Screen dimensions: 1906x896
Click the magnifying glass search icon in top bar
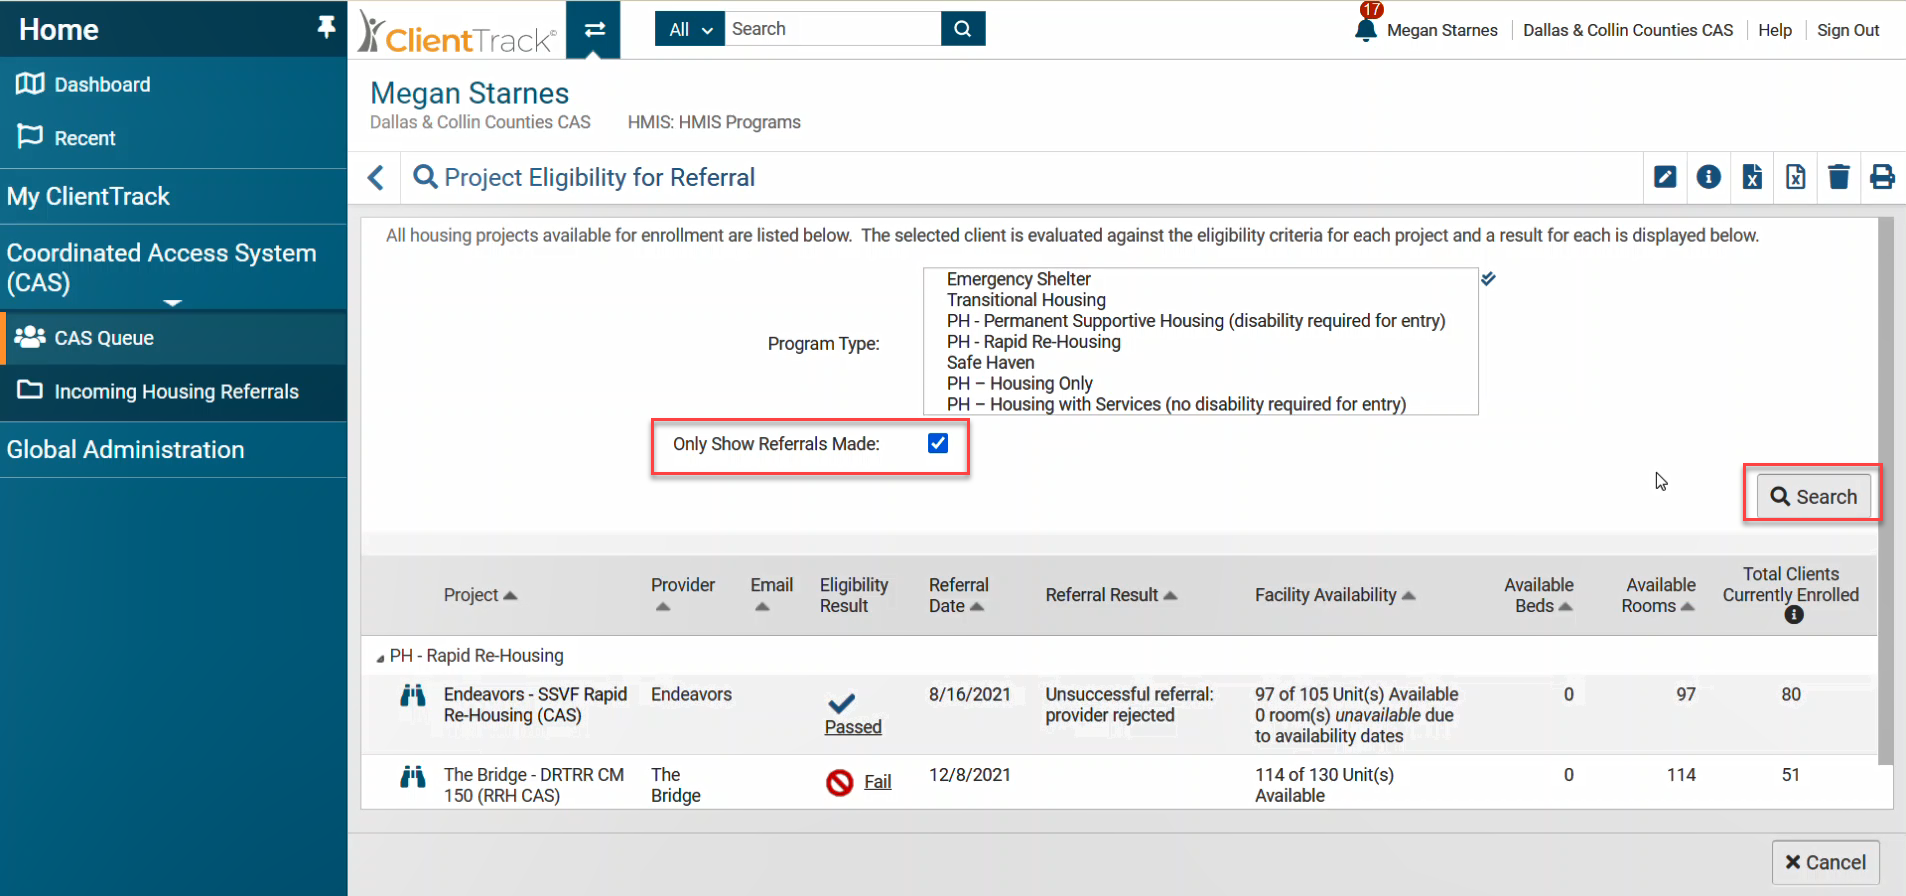(962, 28)
